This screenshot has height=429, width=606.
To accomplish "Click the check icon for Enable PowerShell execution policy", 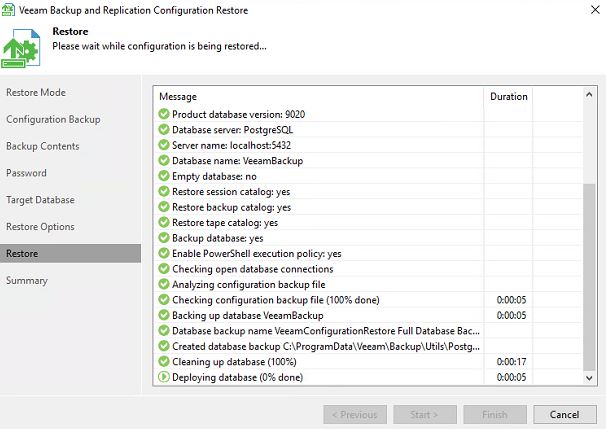I will 164,254.
